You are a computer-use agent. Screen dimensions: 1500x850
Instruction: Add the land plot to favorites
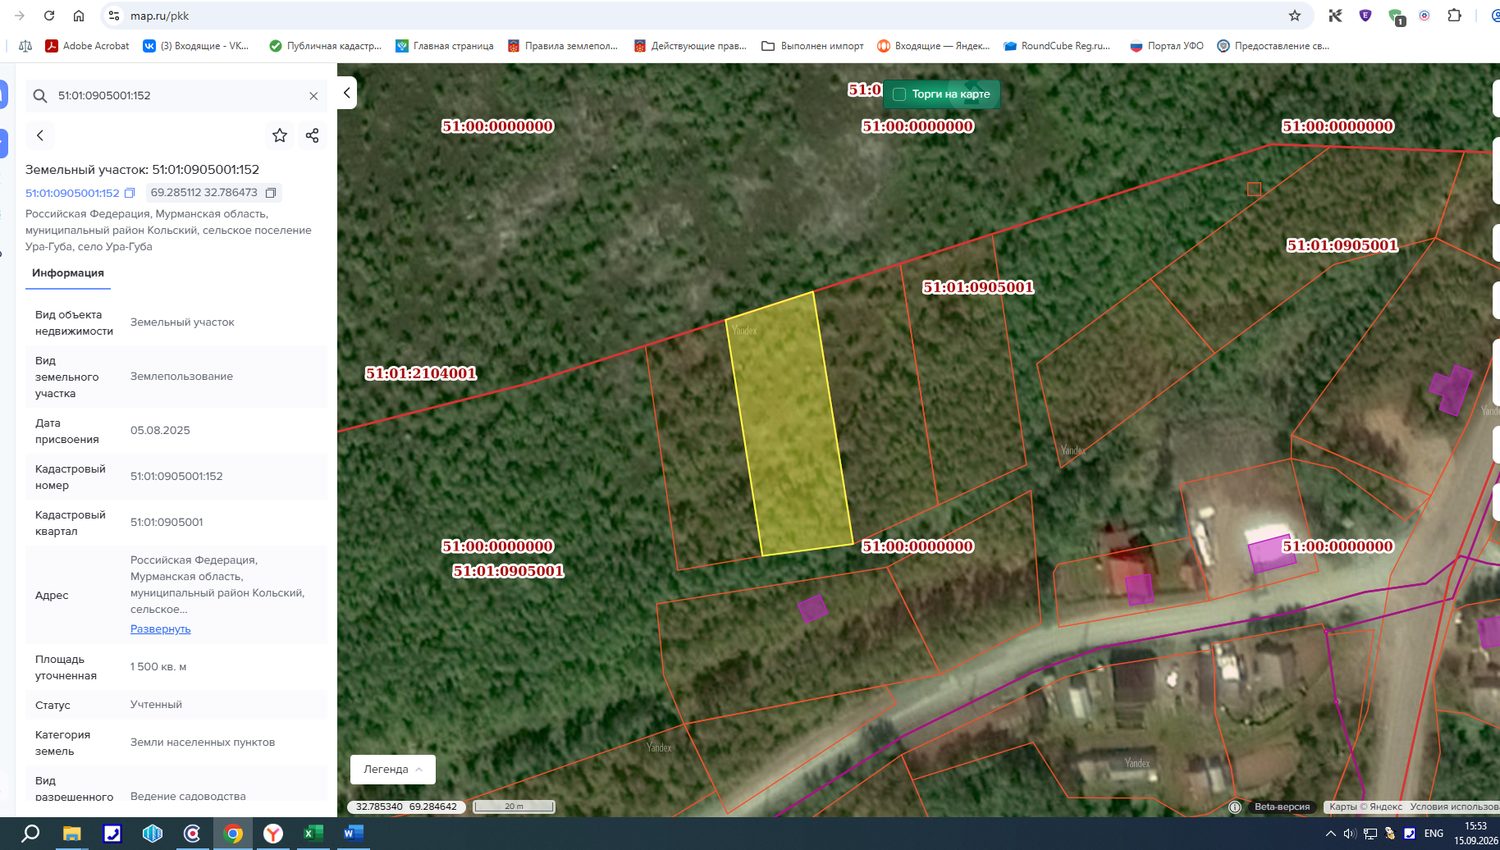click(280, 135)
